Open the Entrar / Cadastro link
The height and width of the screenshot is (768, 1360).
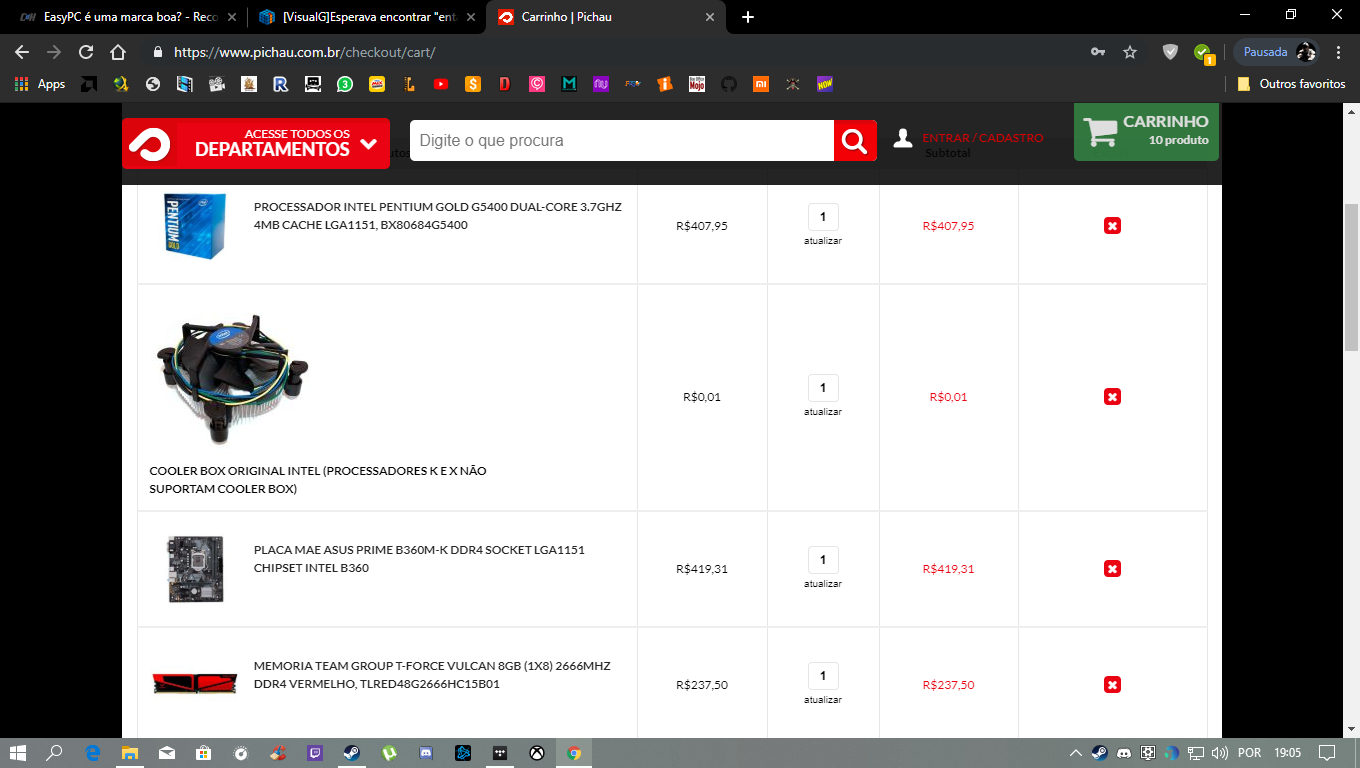[982, 138]
